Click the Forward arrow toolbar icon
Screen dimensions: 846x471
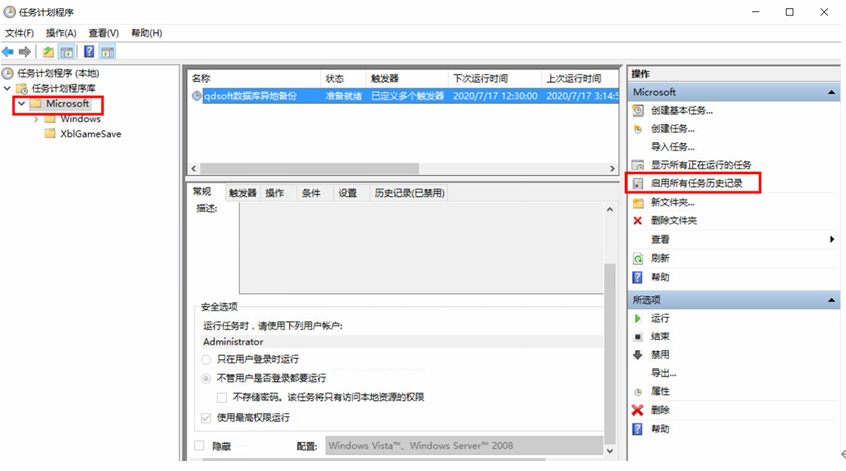pos(25,52)
